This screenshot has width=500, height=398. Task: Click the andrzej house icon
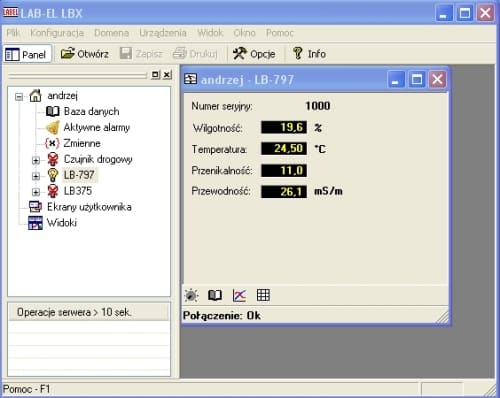tap(35, 96)
